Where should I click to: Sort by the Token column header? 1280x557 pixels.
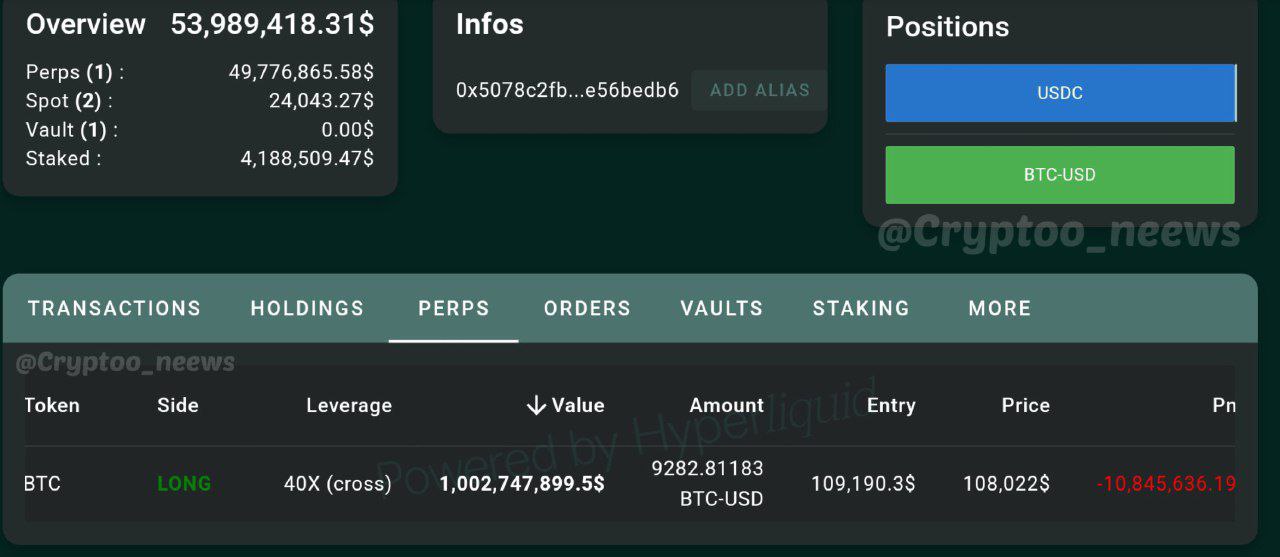tap(52, 405)
